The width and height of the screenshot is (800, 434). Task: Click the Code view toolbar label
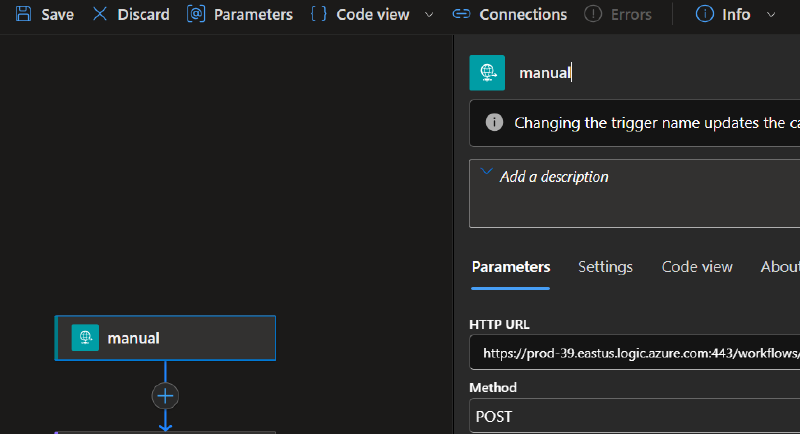point(373,15)
